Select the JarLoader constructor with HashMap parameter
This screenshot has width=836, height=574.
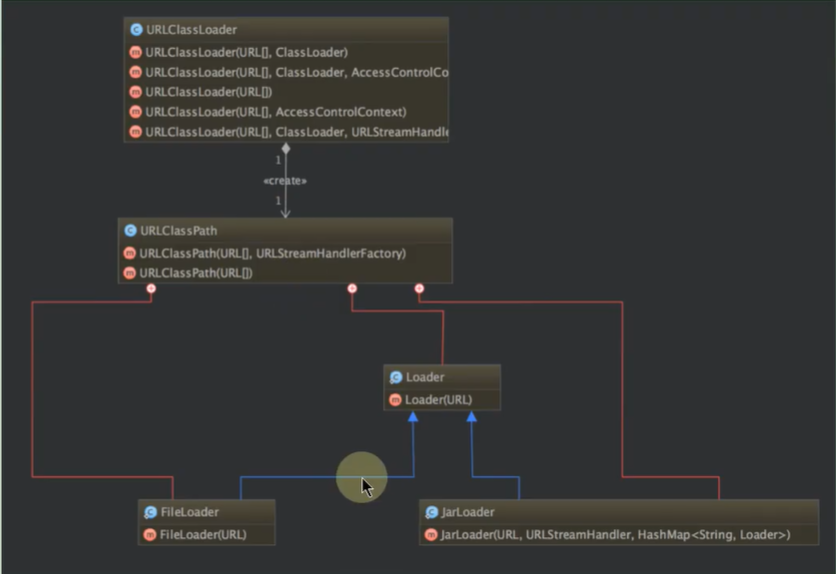click(x=615, y=535)
